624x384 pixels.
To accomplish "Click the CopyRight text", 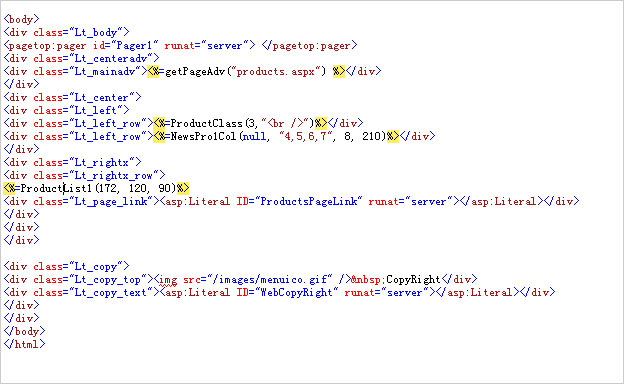I will [x=413, y=280].
